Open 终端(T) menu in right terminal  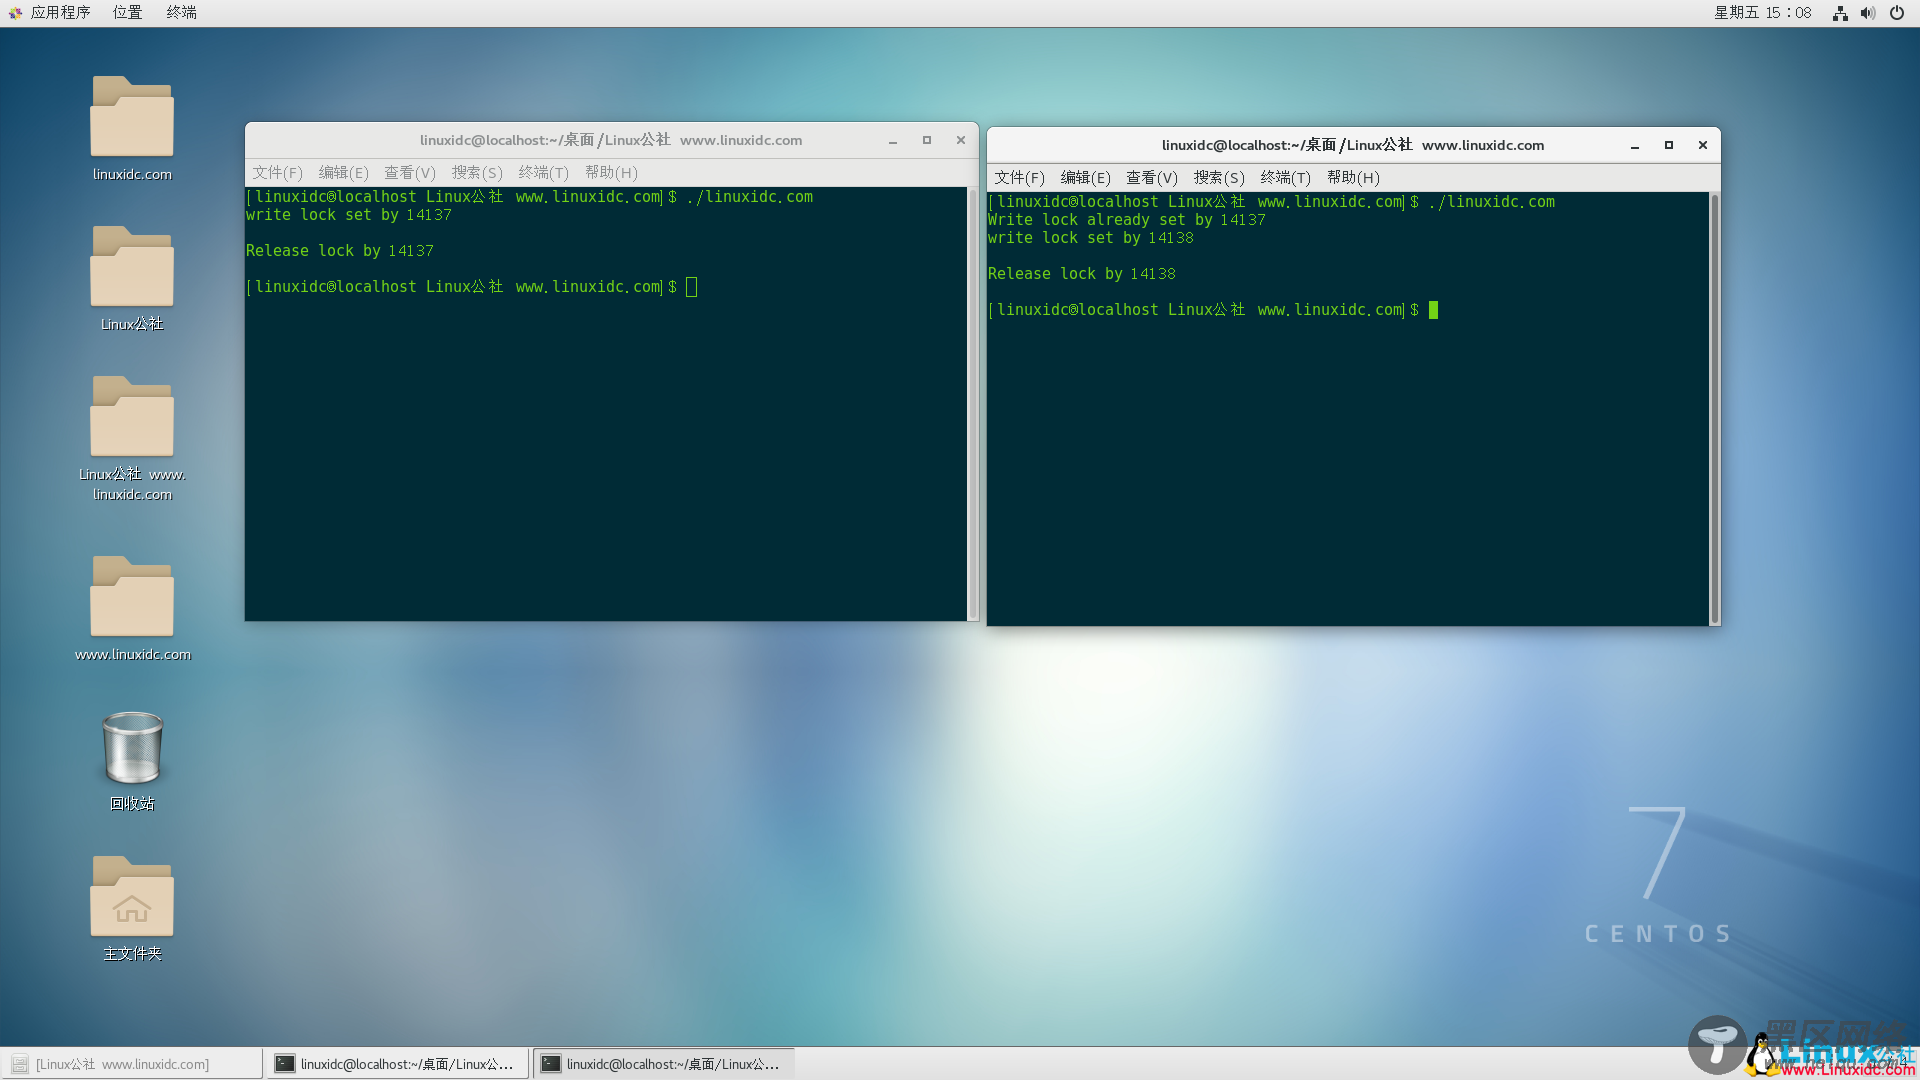click(1285, 178)
